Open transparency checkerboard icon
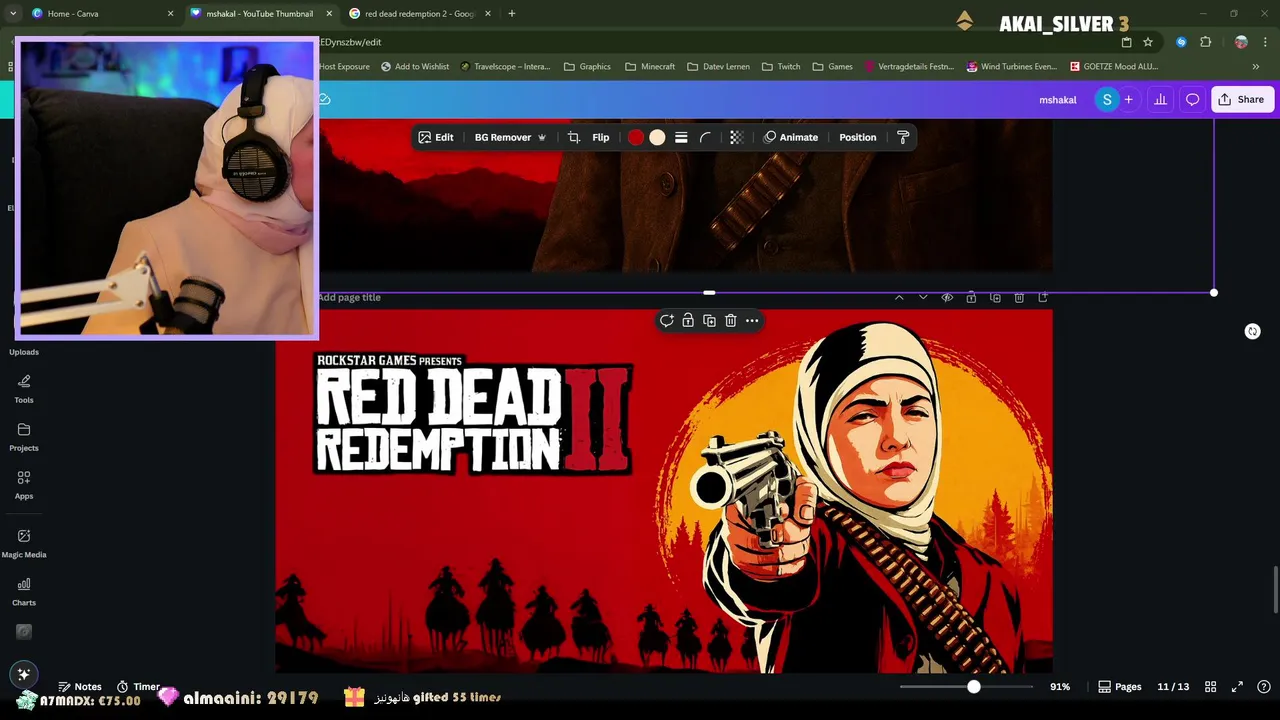This screenshot has height=720, width=1280. (x=736, y=137)
